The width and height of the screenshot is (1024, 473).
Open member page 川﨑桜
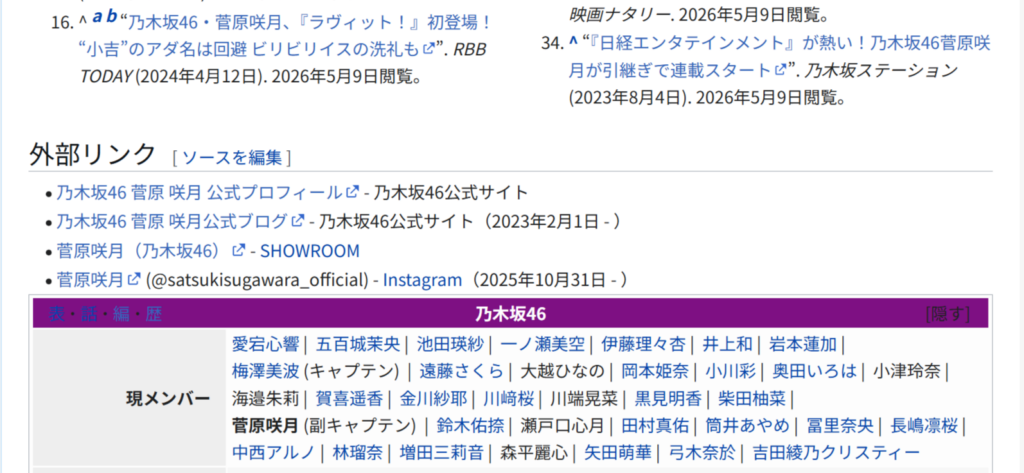509,399
